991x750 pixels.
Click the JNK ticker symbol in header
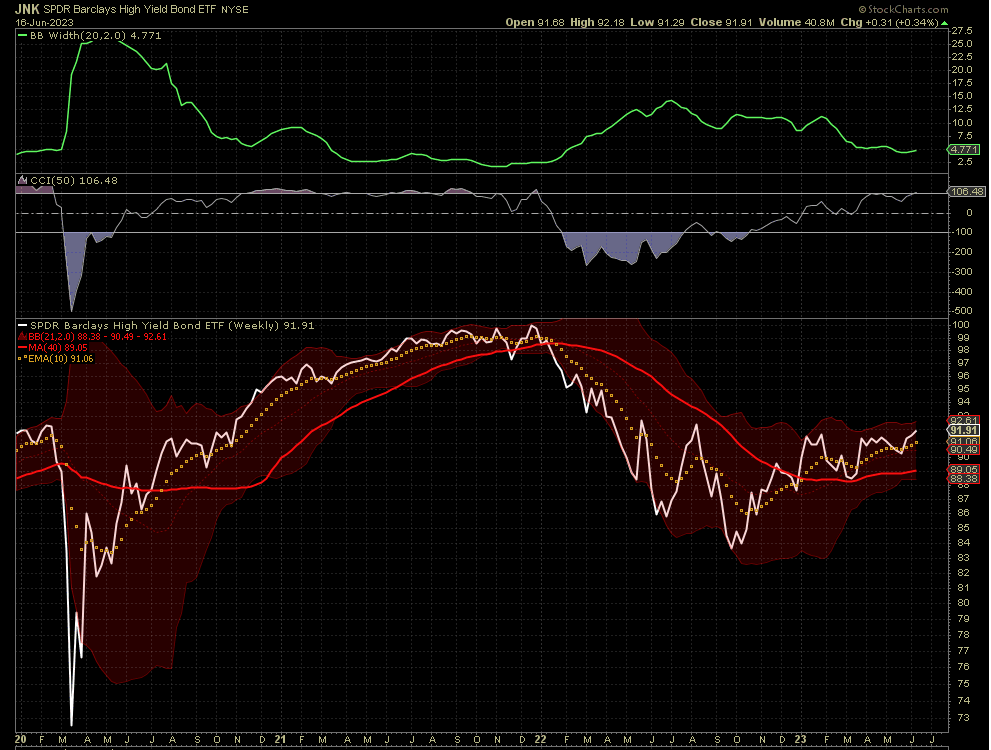pos(27,9)
